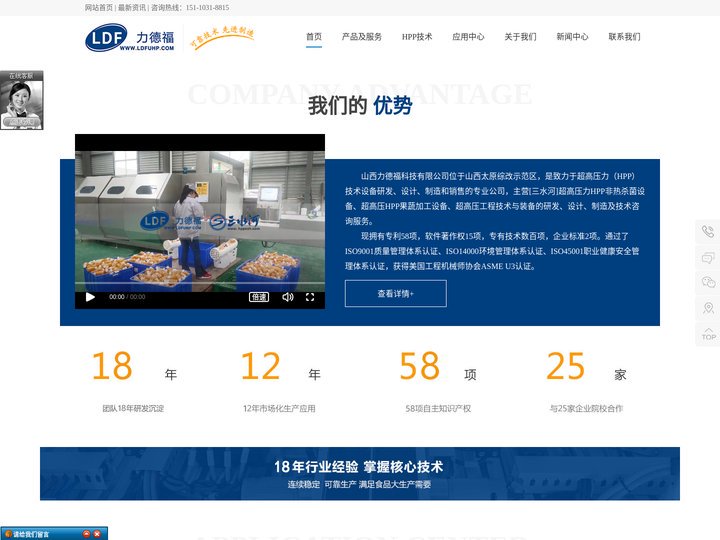
Task: Click the LDF 力德福 logo
Action: click(x=130, y=38)
